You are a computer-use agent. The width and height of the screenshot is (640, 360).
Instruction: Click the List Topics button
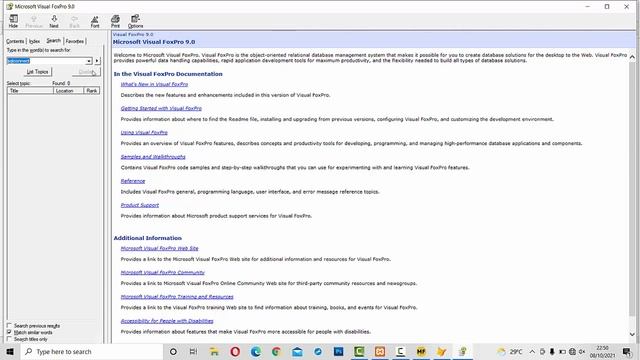[x=38, y=72]
